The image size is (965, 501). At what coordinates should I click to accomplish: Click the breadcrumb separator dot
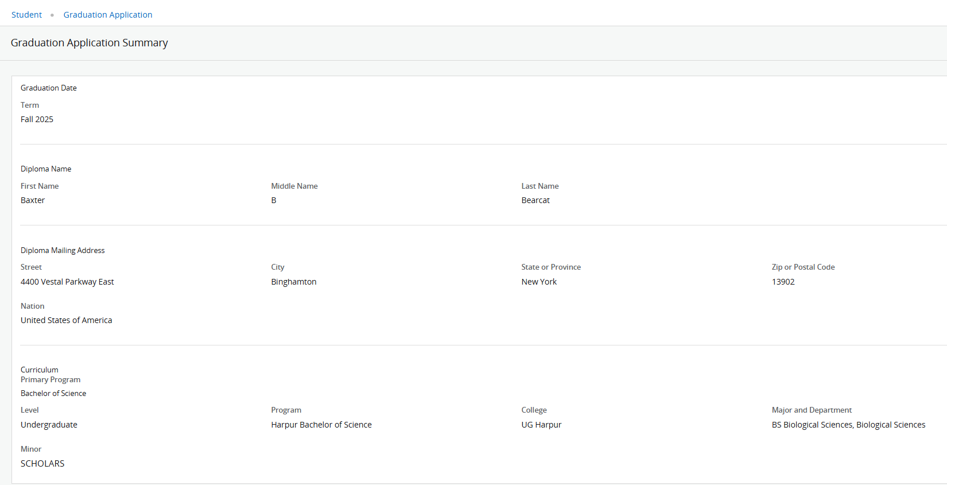52,15
